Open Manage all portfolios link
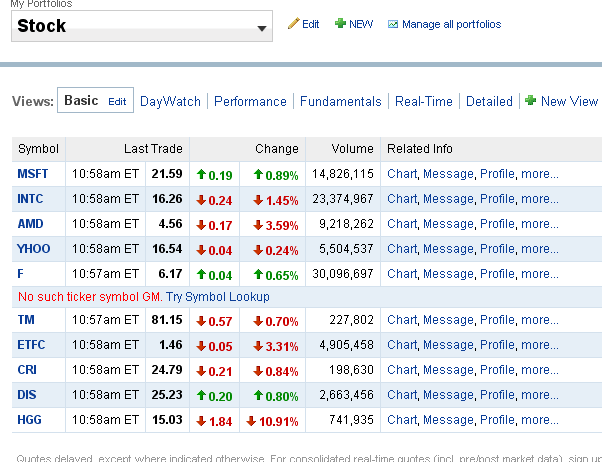 (451, 24)
